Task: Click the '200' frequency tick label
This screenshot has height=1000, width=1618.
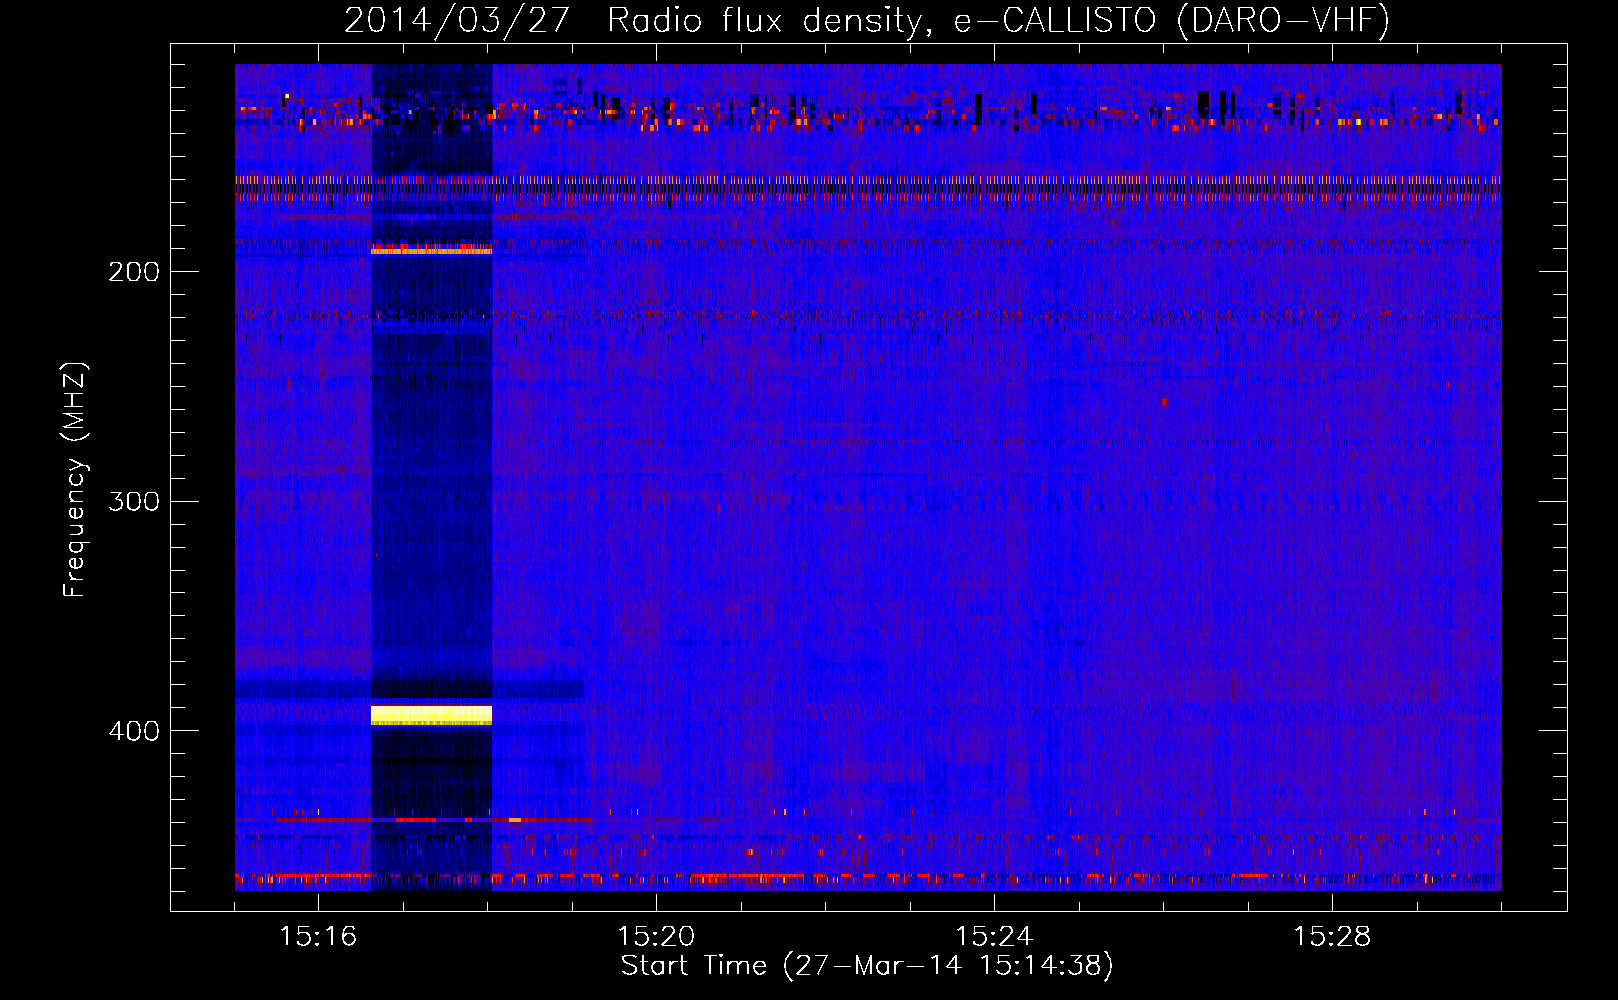Action: click(133, 272)
